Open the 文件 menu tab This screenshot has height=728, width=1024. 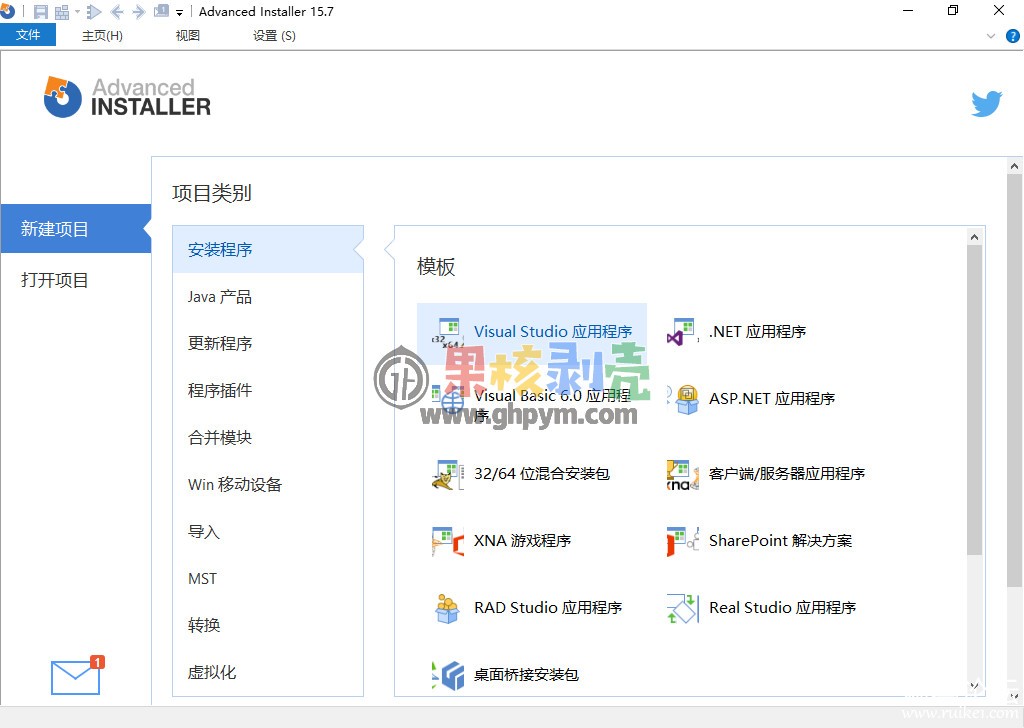(28, 35)
